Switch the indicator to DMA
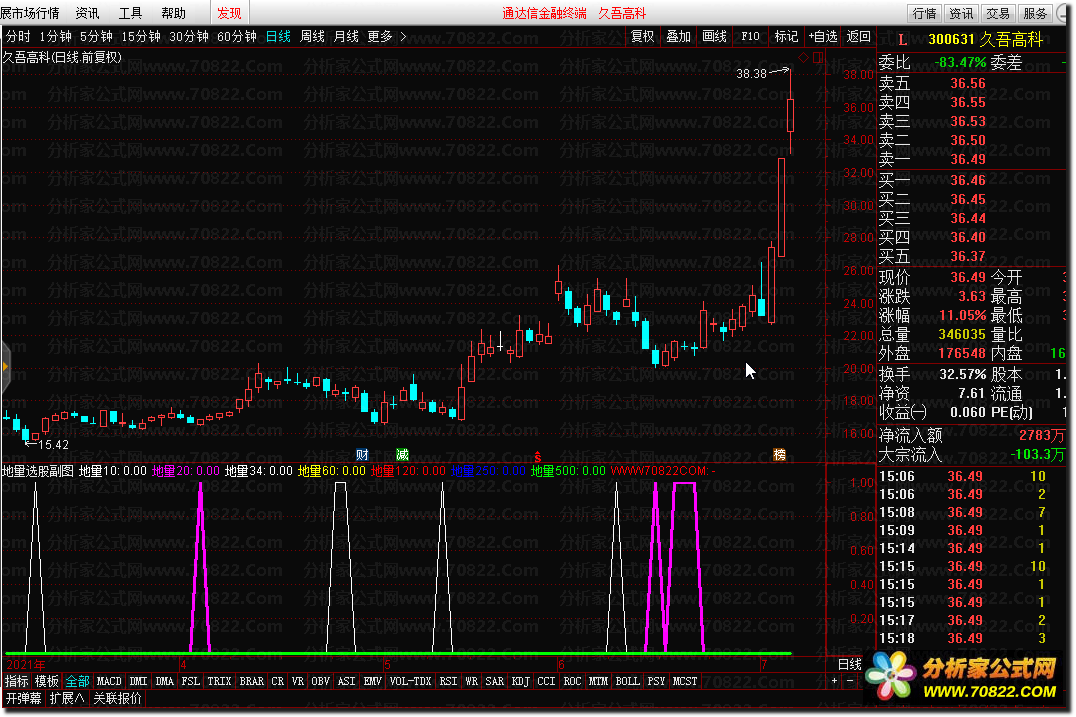Image resolution: width=1076 pixels, height=717 pixels. tap(164, 681)
